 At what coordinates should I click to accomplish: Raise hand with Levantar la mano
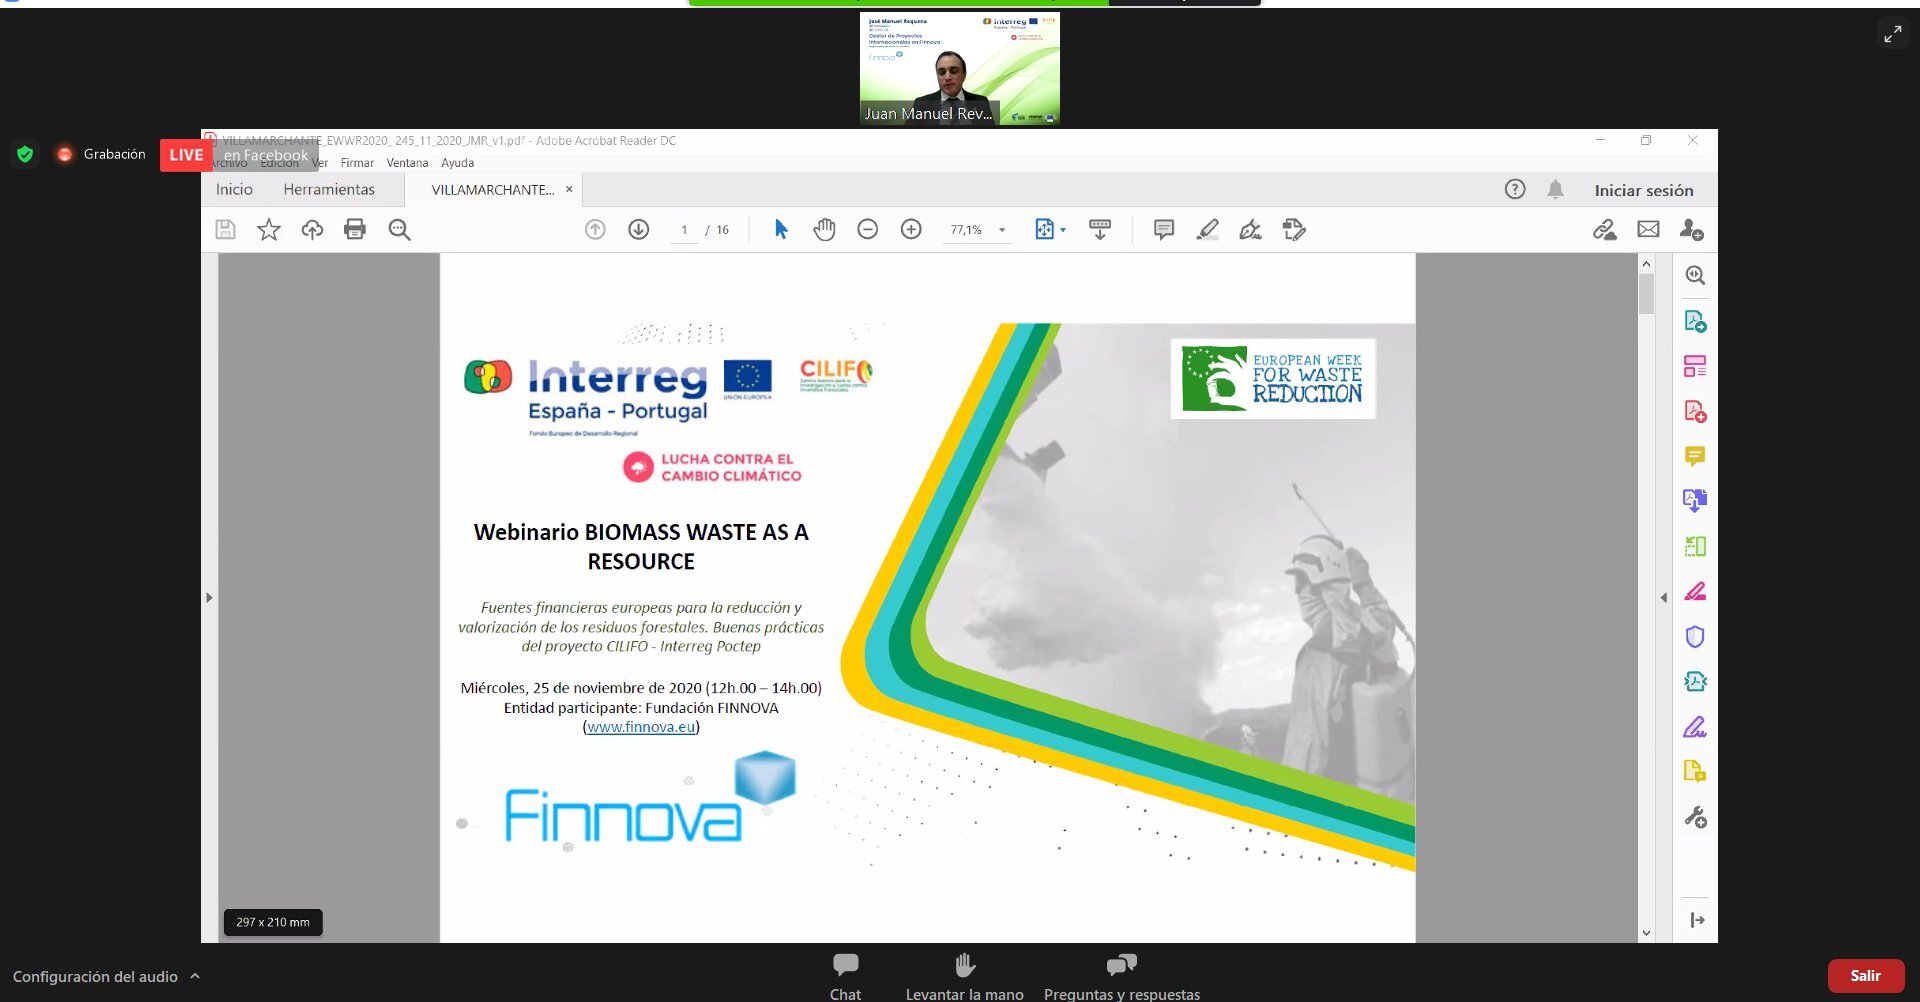964,976
